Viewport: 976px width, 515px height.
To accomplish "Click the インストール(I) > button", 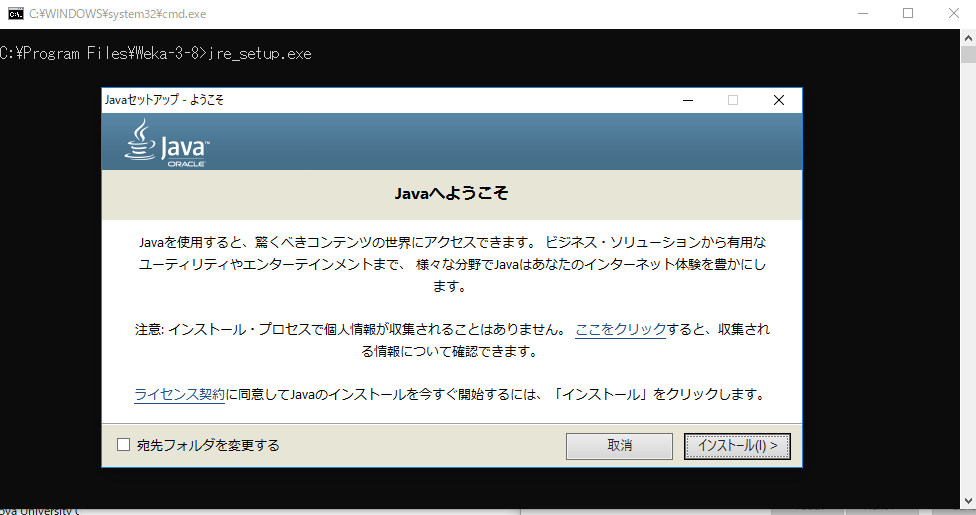I will [737, 446].
